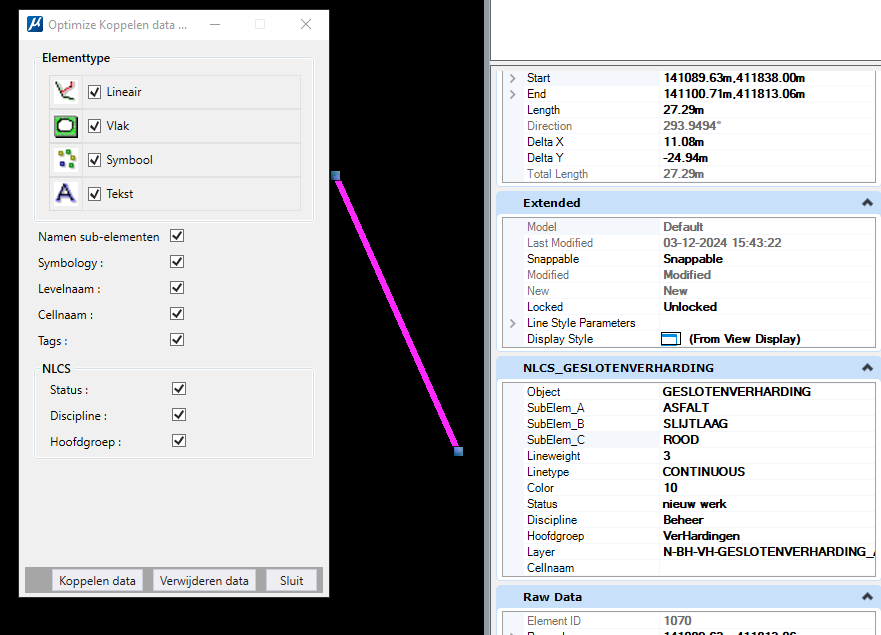Click the Delta Y value -24.94m
The width and height of the screenshot is (881, 635).
point(685,158)
